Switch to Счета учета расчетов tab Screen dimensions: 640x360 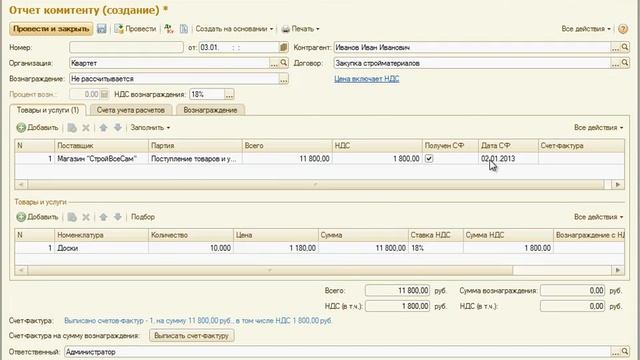pos(131,110)
